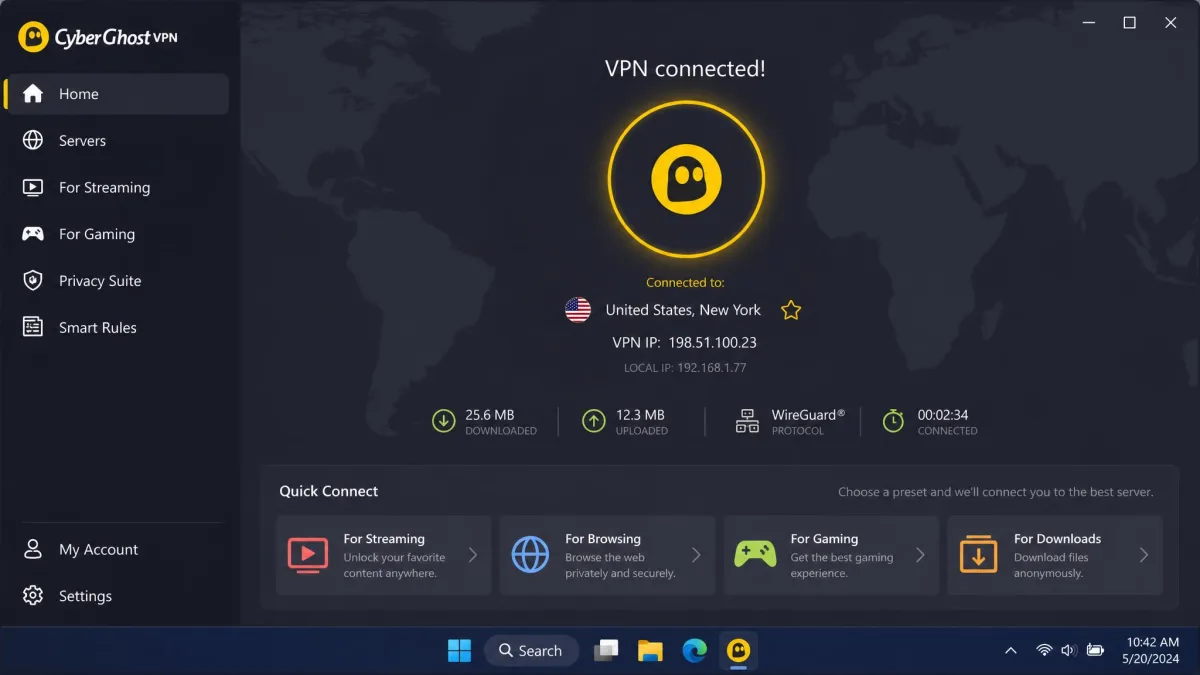Viewport: 1200px width, 675px height.
Task: Disconnect using the yellow ghost power button
Action: [x=686, y=180]
